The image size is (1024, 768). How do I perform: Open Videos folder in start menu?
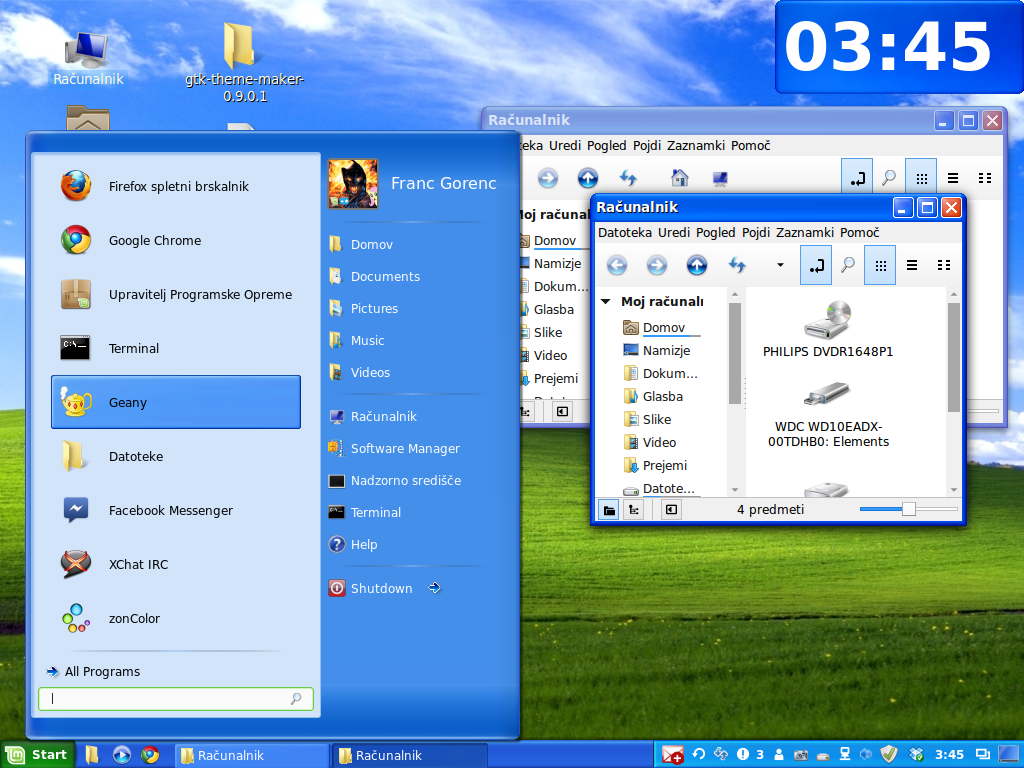(359, 372)
